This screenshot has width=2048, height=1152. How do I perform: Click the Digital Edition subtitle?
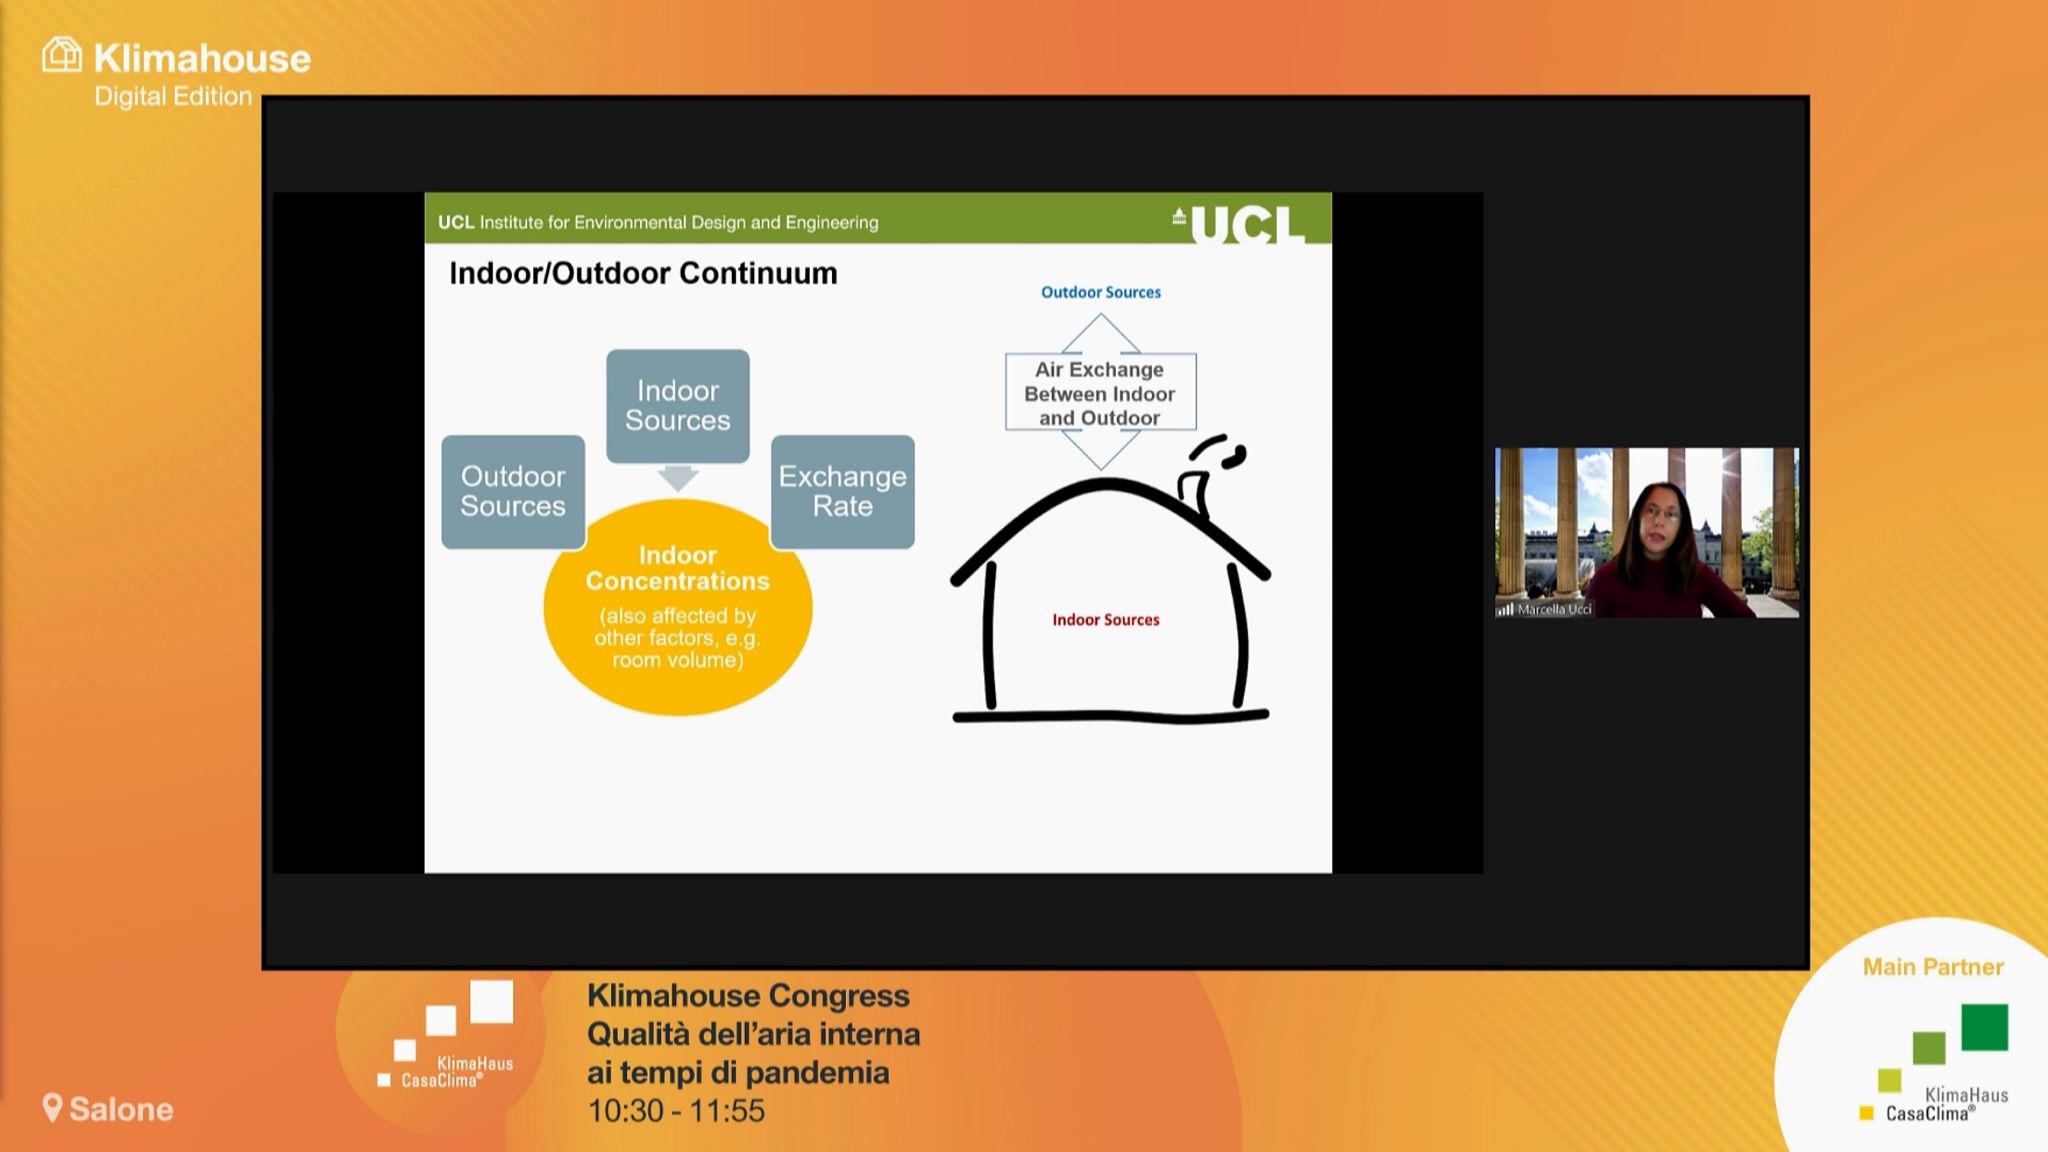pos(173,96)
